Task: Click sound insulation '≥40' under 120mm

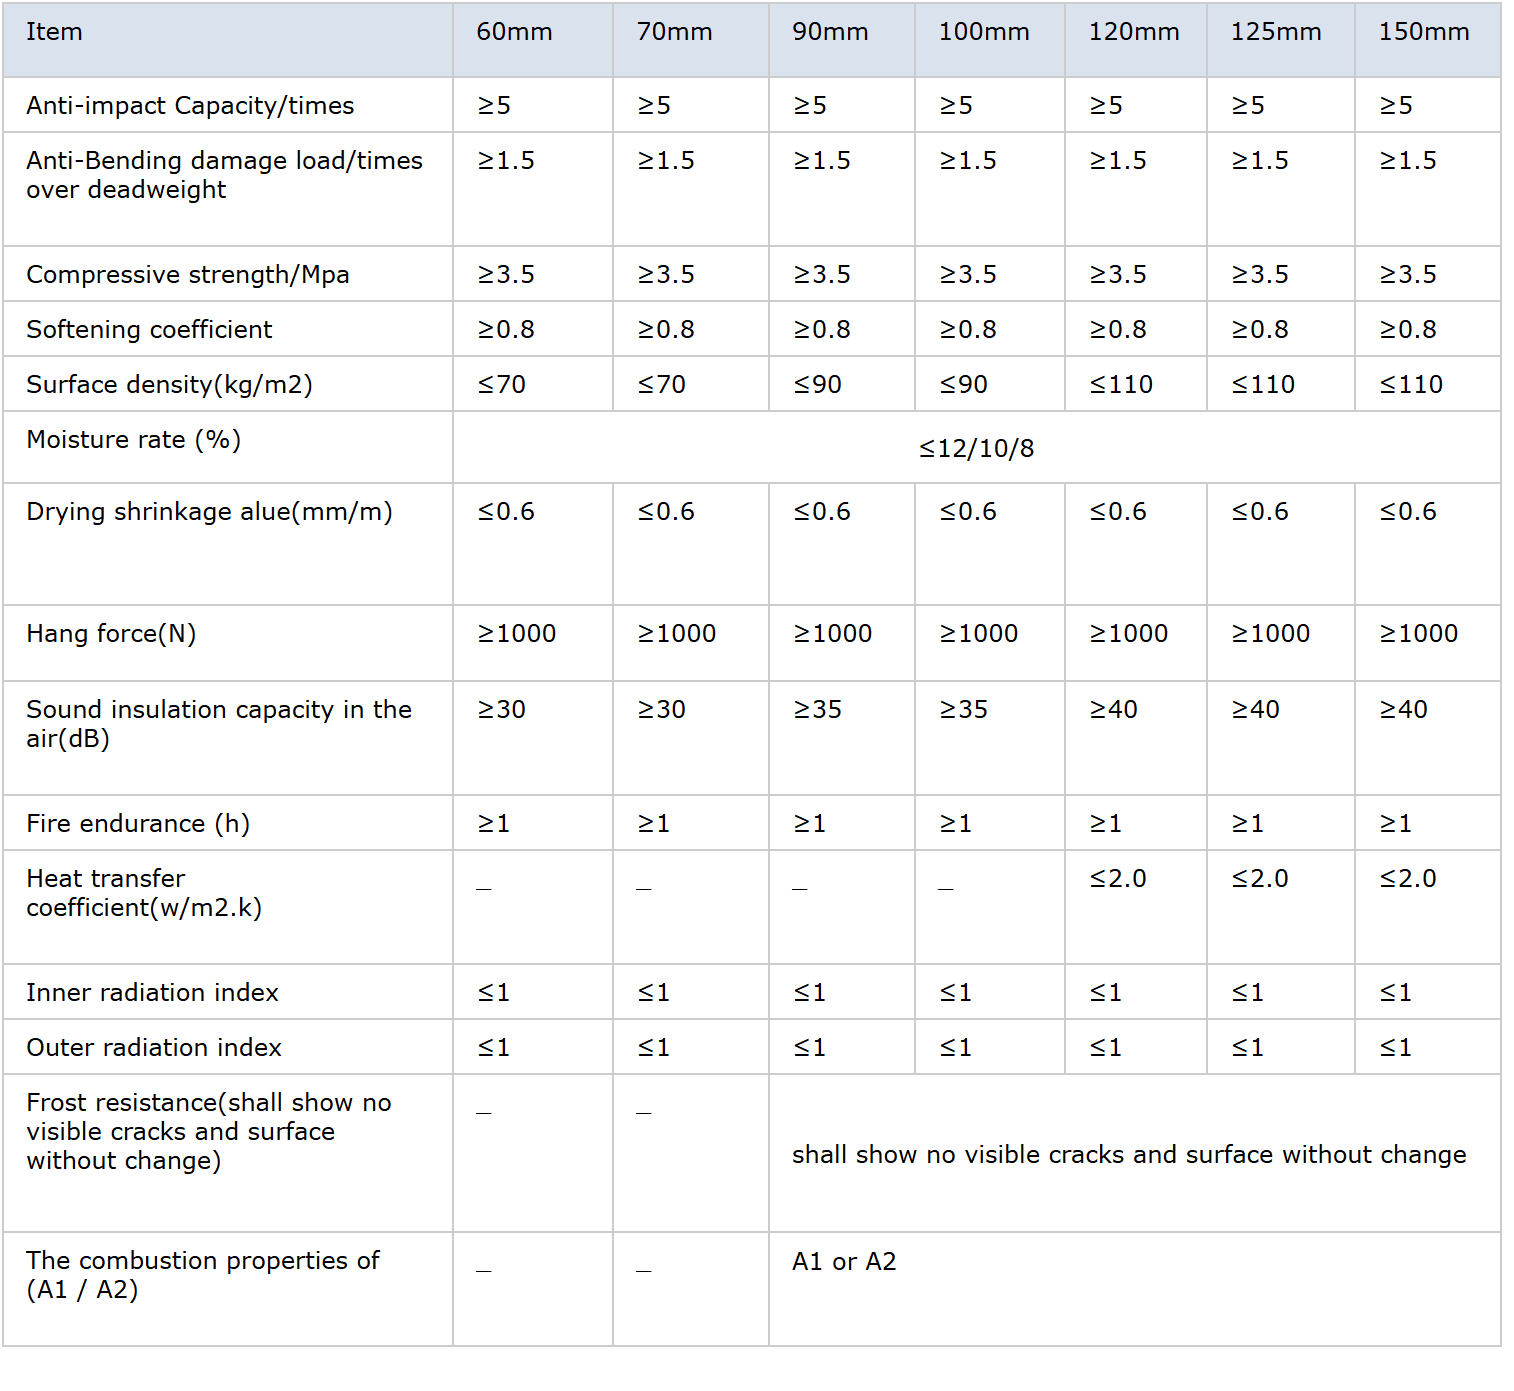Action: tap(1113, 710)
